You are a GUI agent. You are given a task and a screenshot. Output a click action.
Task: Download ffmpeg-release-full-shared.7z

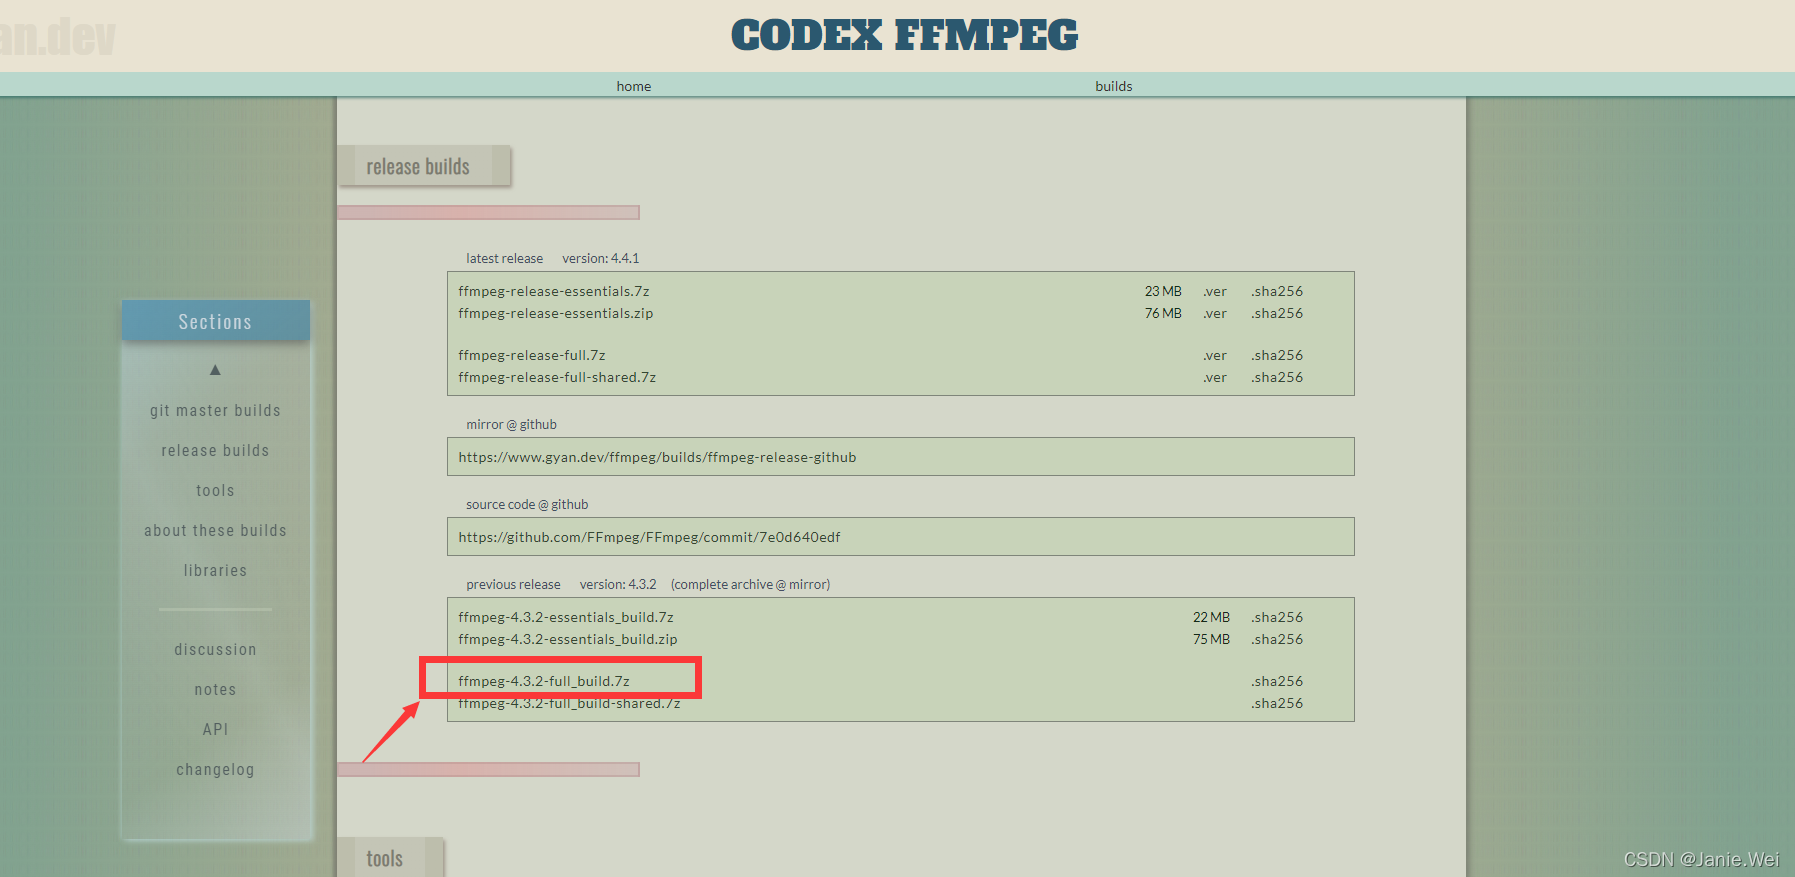557,378
